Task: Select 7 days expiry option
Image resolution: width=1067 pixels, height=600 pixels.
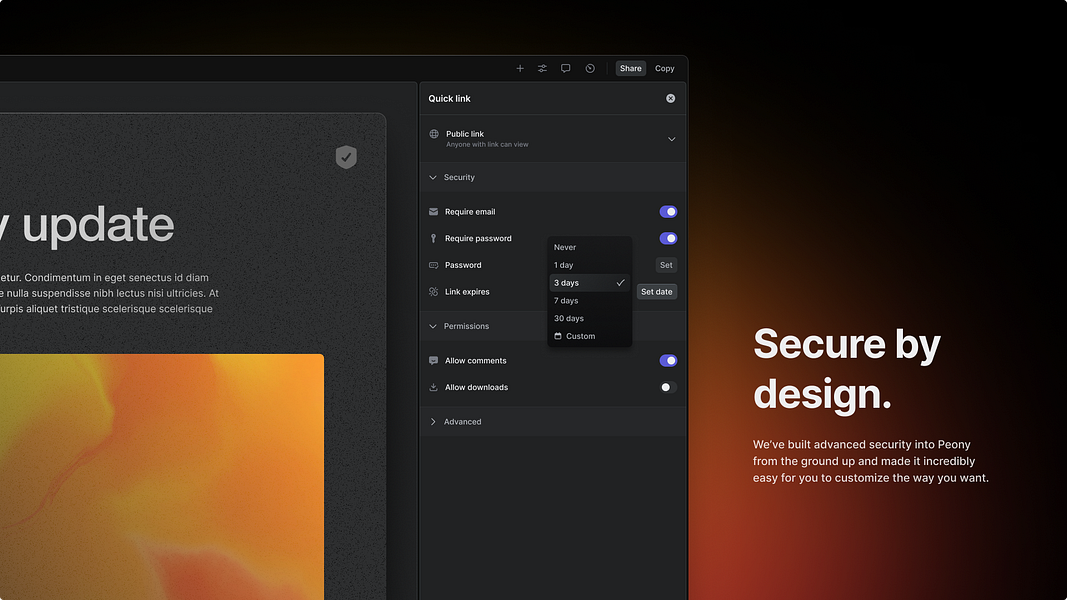Action: tap(589, 301)
